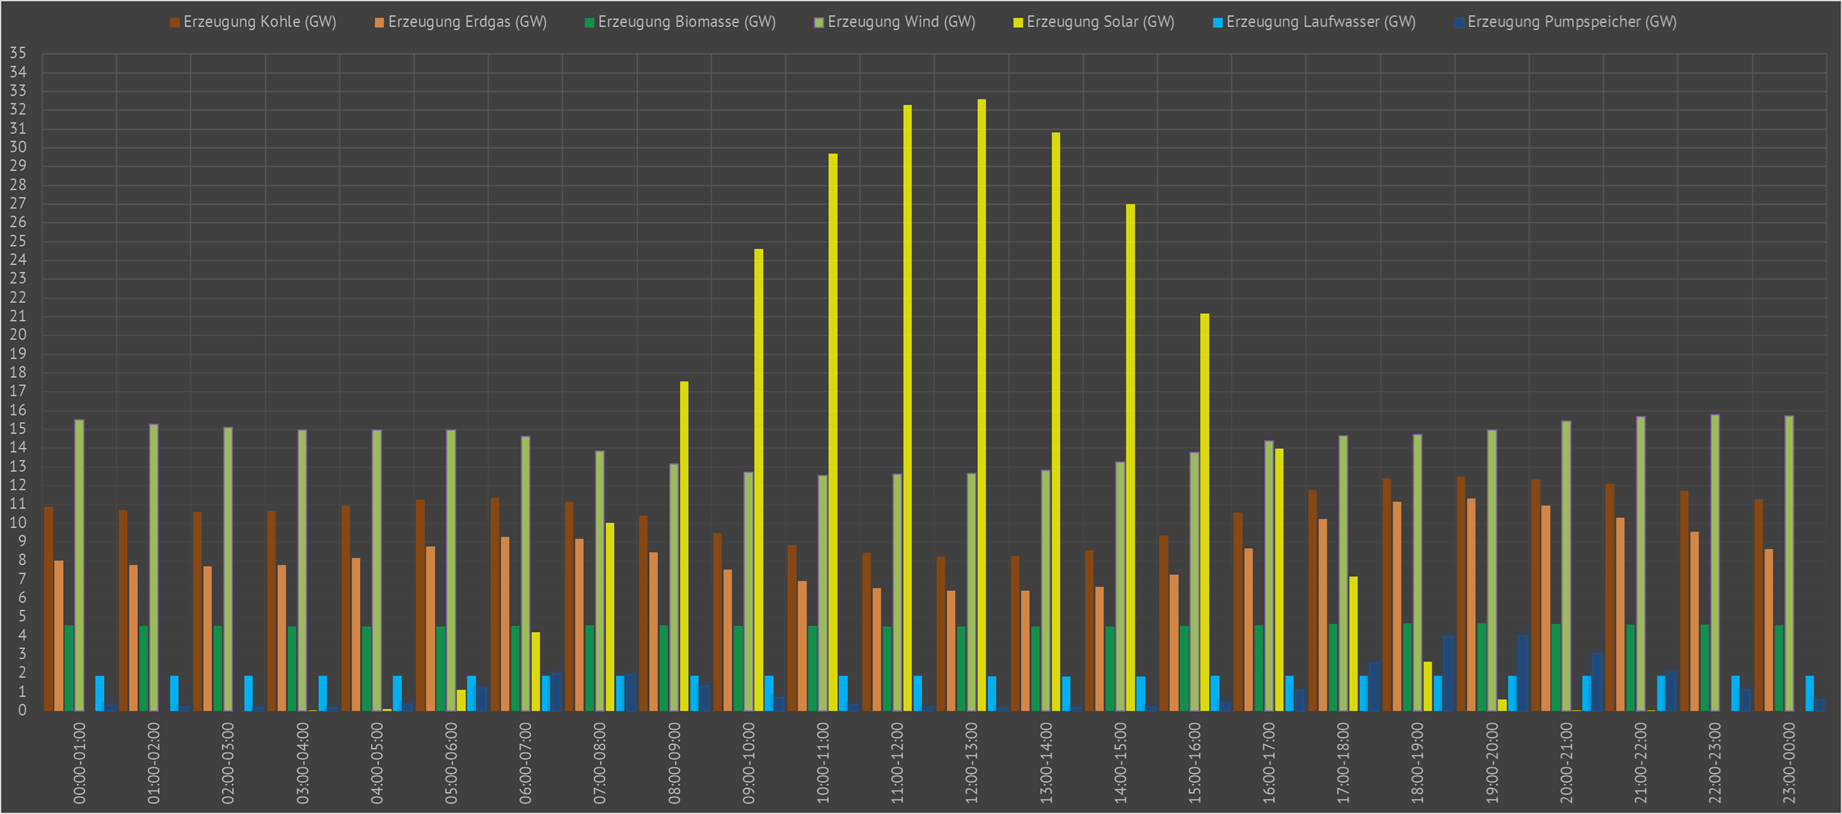Select the 'Erzeugung Wind (GW)' legend label
Viewport: 1842px width, 814px height.
tap(901, 22)
